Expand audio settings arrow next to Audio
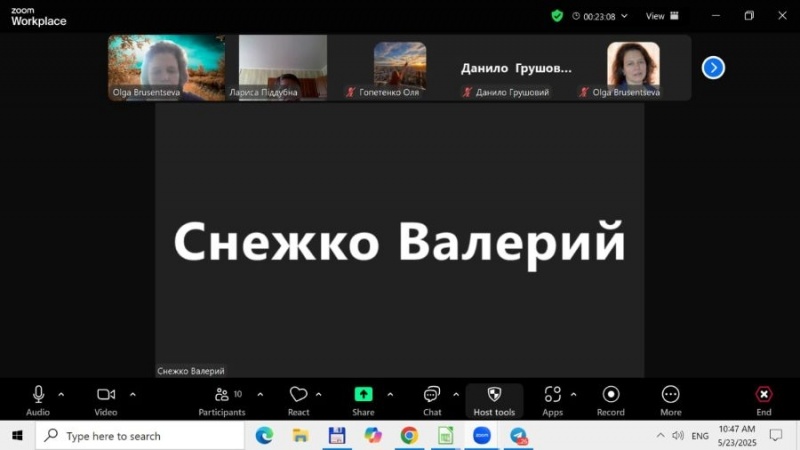 [x=61, y=394]
